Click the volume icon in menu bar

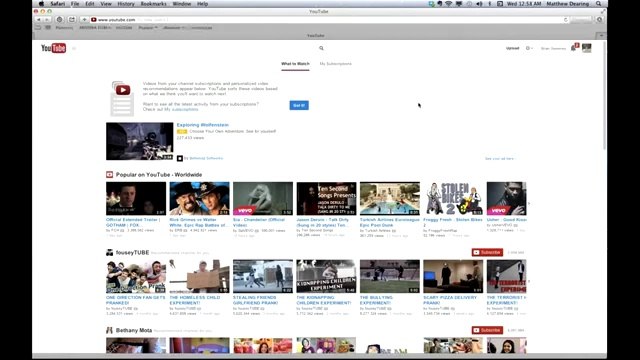coord(479,4)
